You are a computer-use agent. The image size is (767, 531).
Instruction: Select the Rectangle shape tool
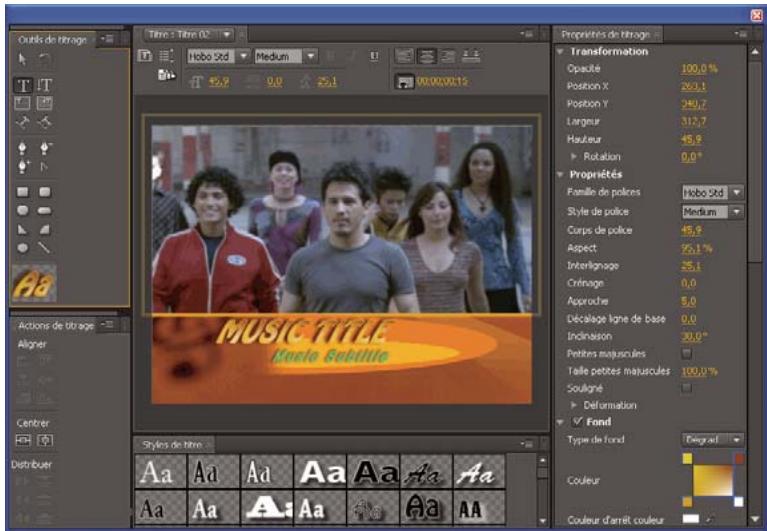coord(23,192)
